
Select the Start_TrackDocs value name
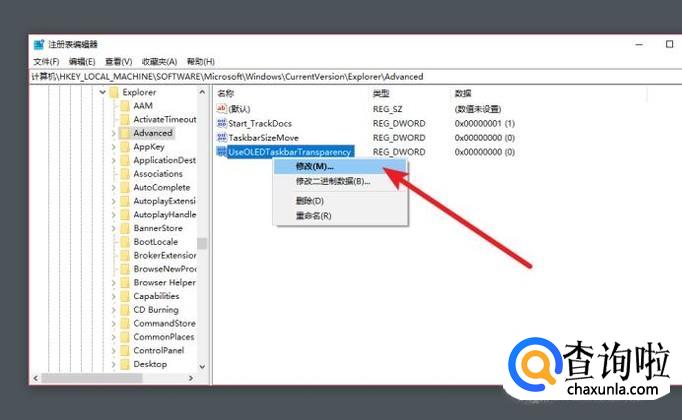(260, 123)
